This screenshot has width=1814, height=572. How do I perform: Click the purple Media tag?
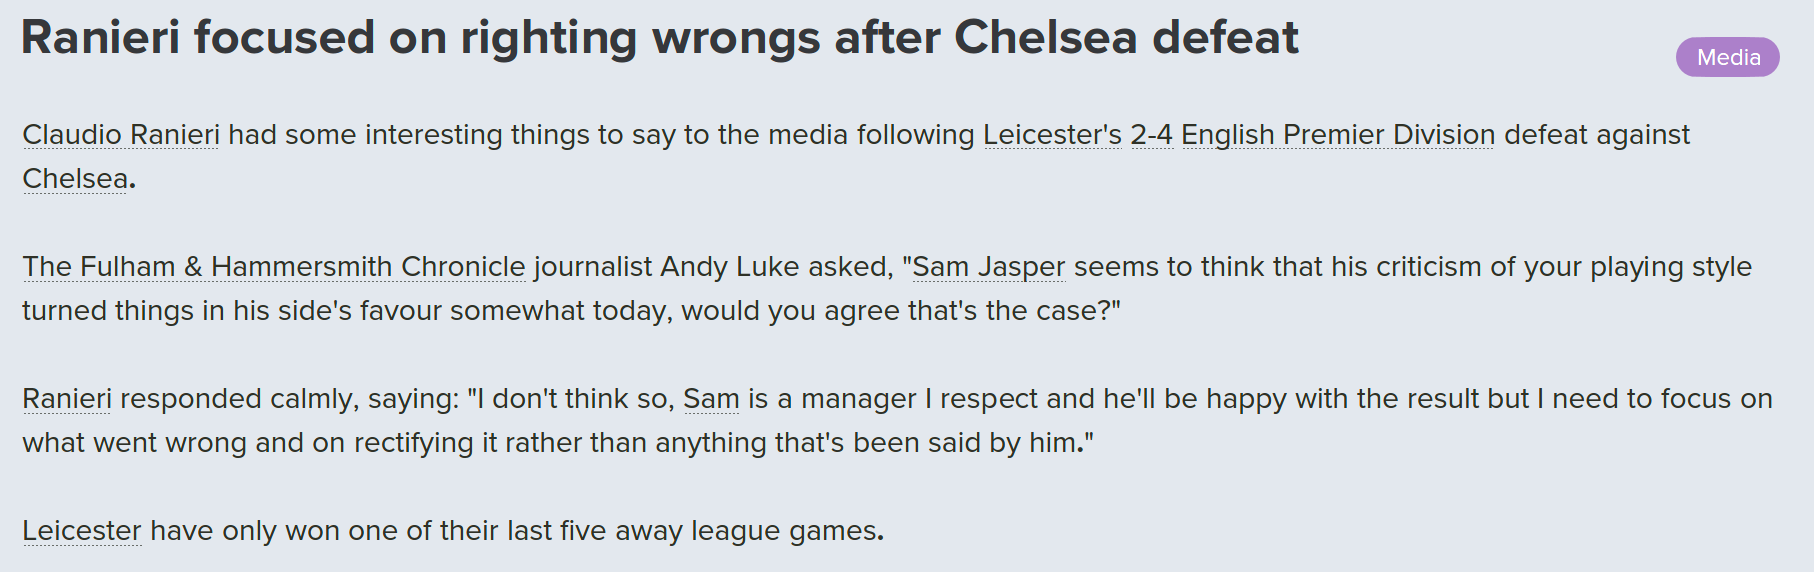click(x=1728, y=57)
